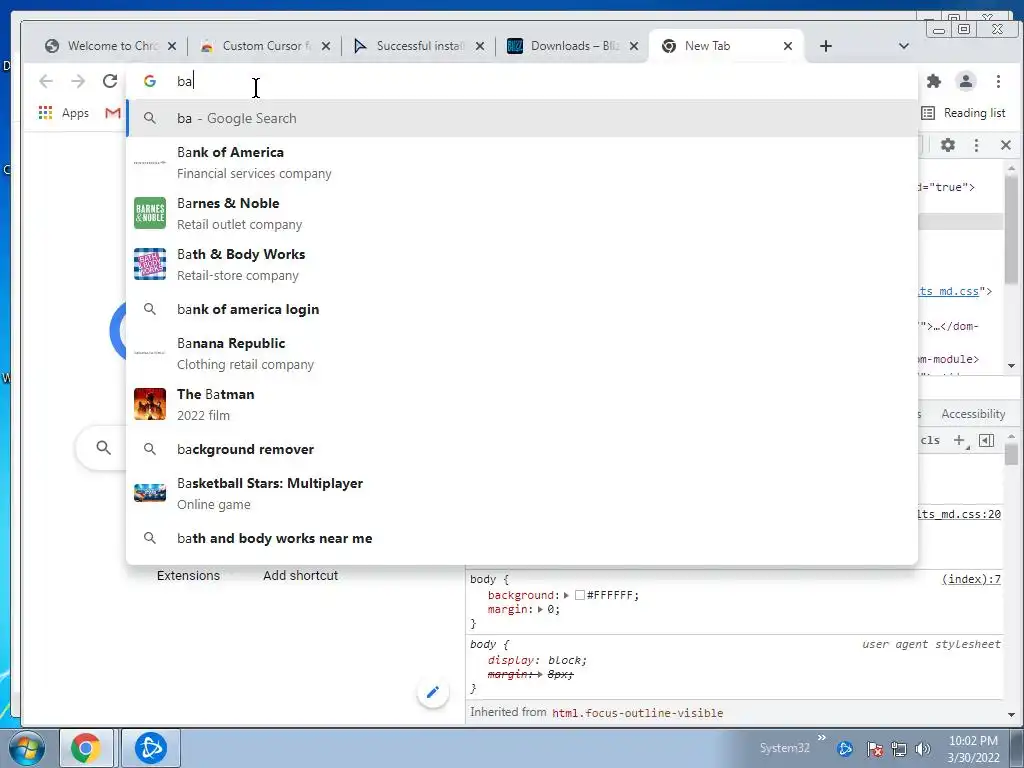Open the tab search dropdown arrow
Image resolution: width=1024 pixels, height=768 pixels.
904,46
